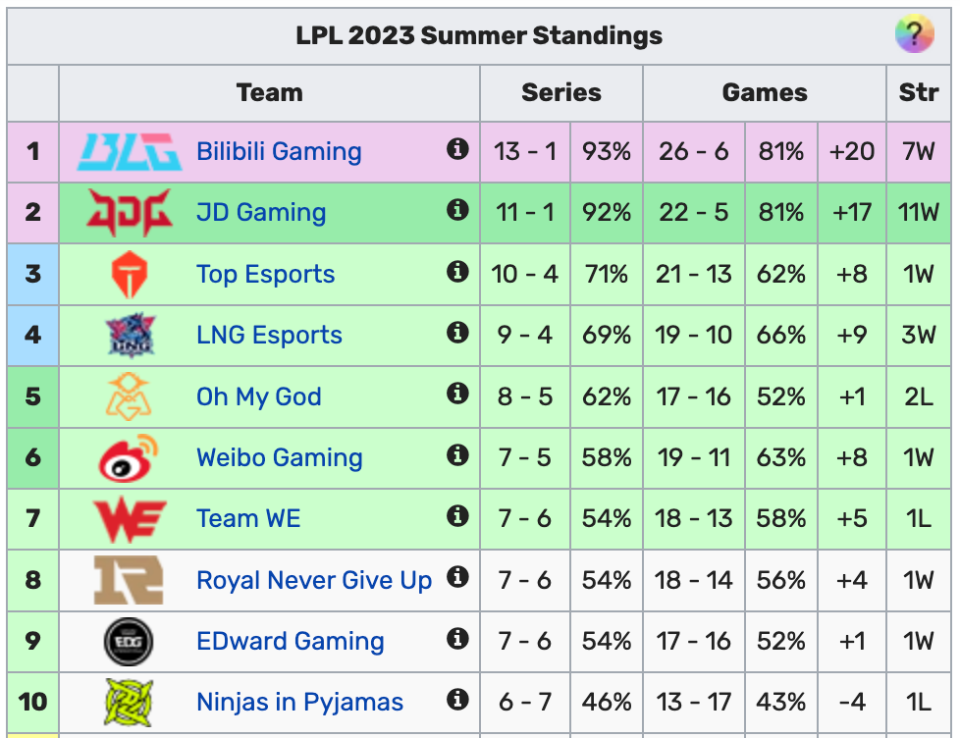Screen dimensions: 960x738
Task: Open the Bilibili Gaming team link
Action: [x=279, y=151]
